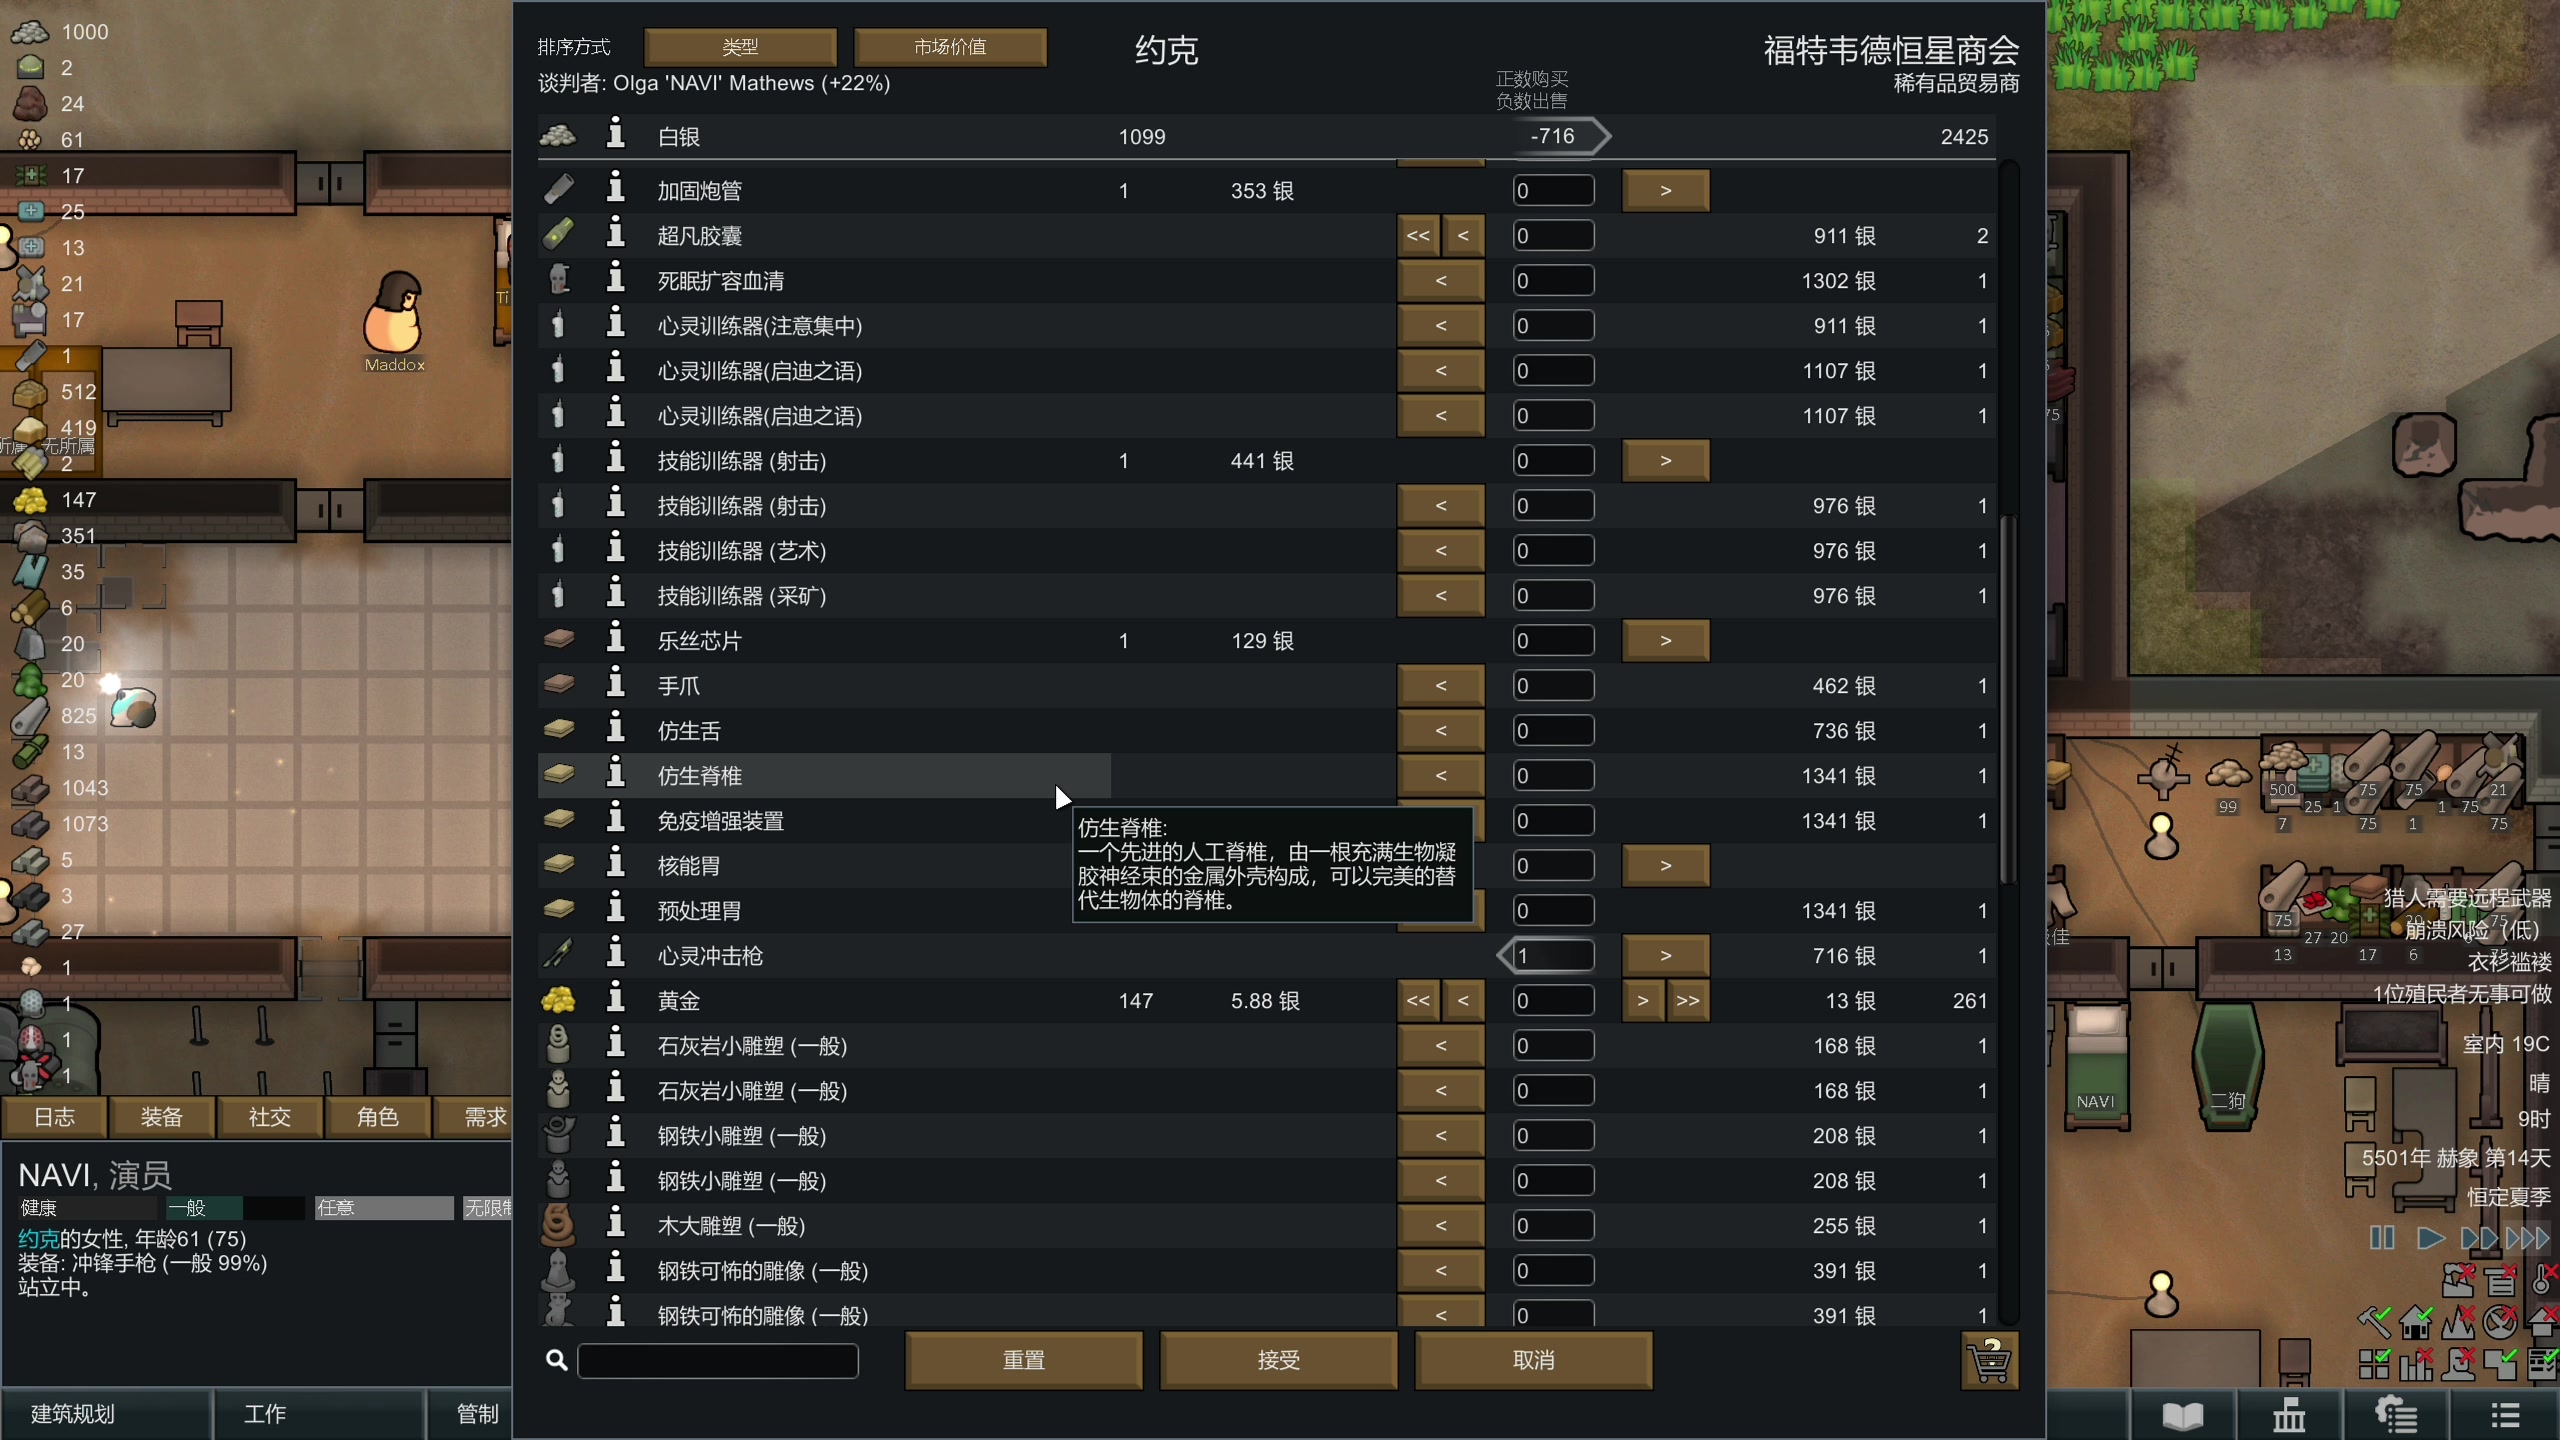
Task: Select the 白银 1000 resource icon
Action: click(30, 31)
